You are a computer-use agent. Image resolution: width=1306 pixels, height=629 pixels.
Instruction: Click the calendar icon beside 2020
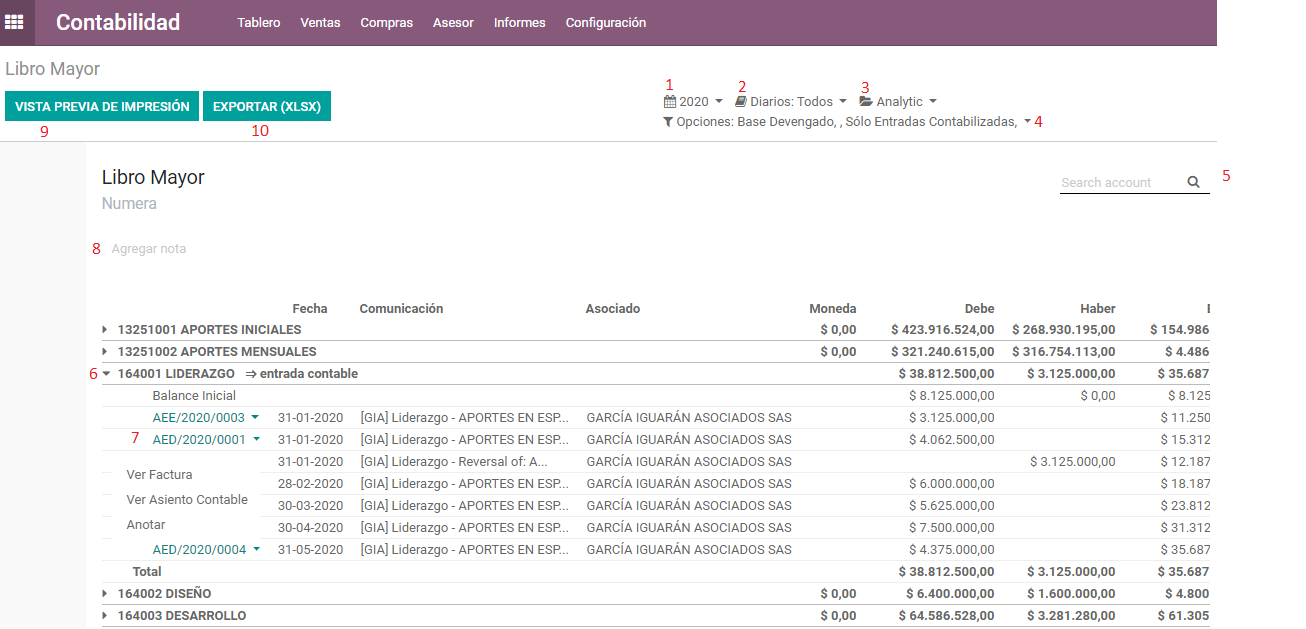pos(669,101)
